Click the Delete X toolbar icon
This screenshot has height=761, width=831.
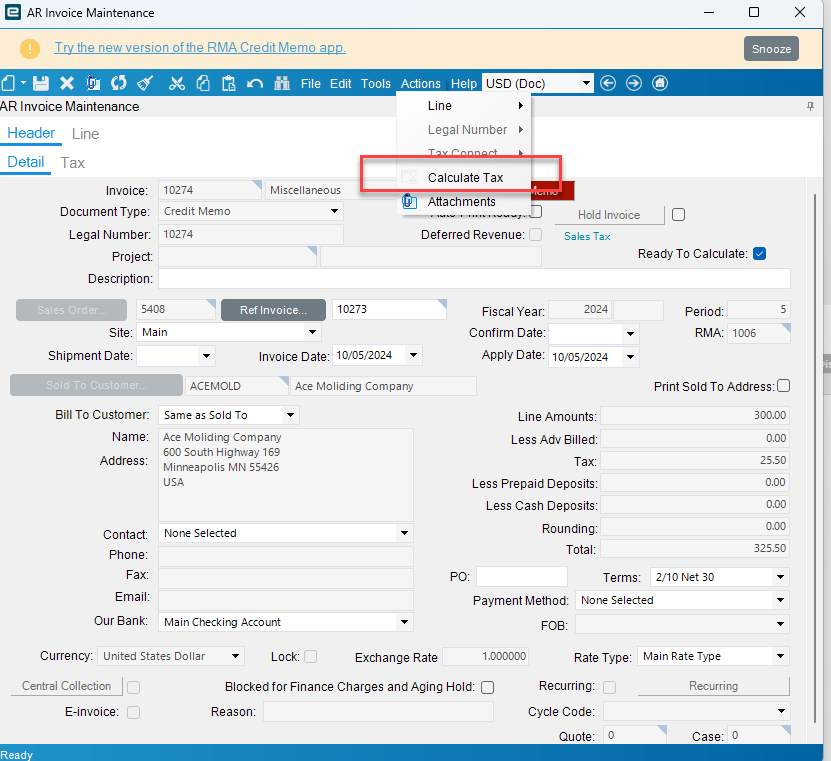click(67, 83)
